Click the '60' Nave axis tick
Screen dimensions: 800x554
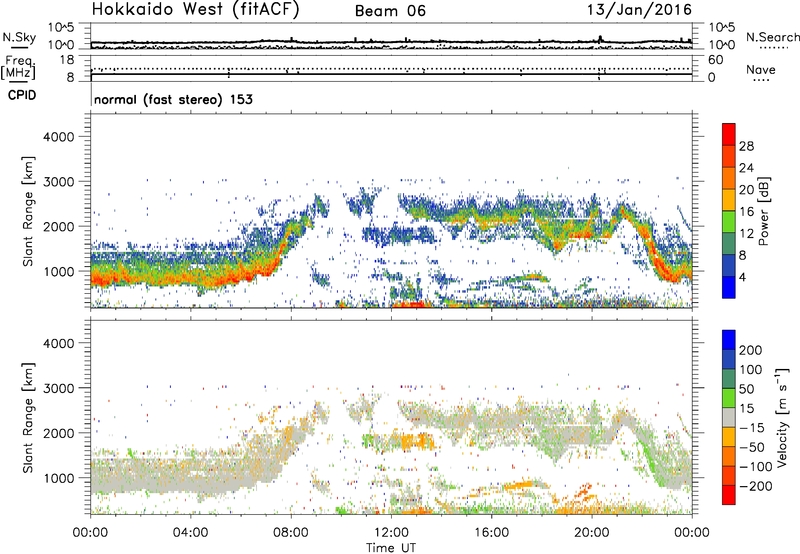click(715, 60)
